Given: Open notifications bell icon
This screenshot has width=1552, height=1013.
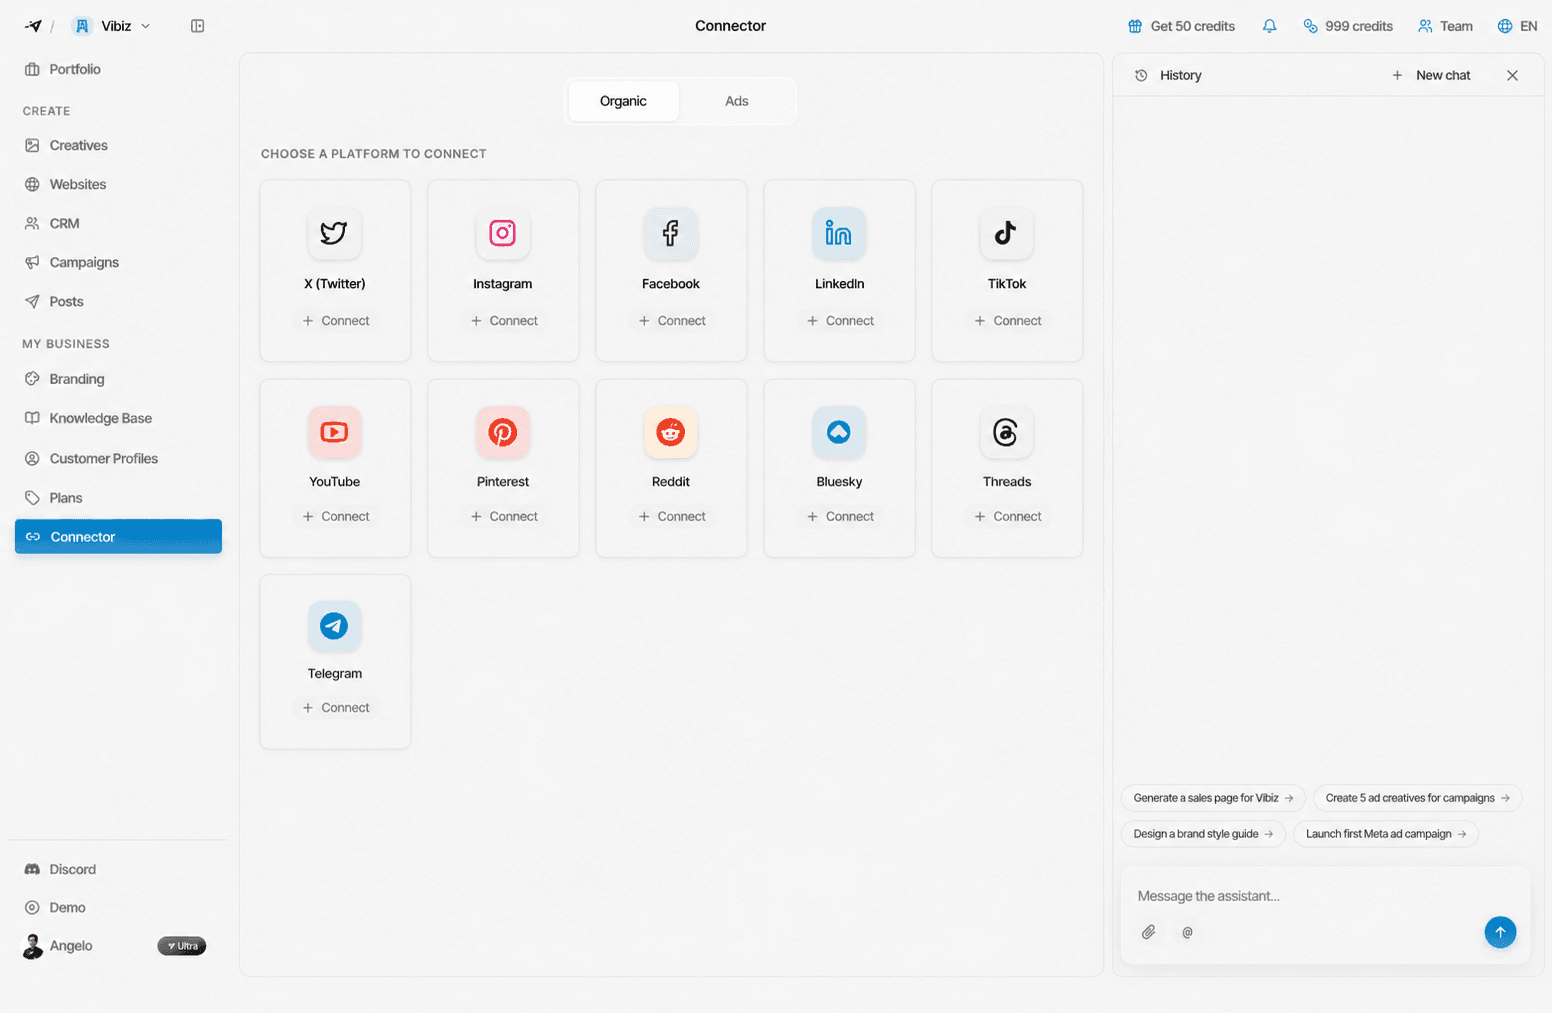Looking at the screenshot, I should click(1269, 26).
